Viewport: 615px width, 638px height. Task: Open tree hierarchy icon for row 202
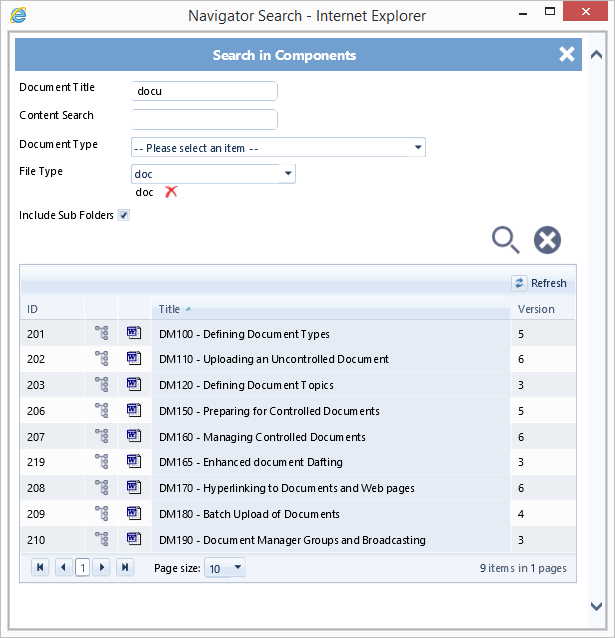pyautogui.click(x=102, y=358)
